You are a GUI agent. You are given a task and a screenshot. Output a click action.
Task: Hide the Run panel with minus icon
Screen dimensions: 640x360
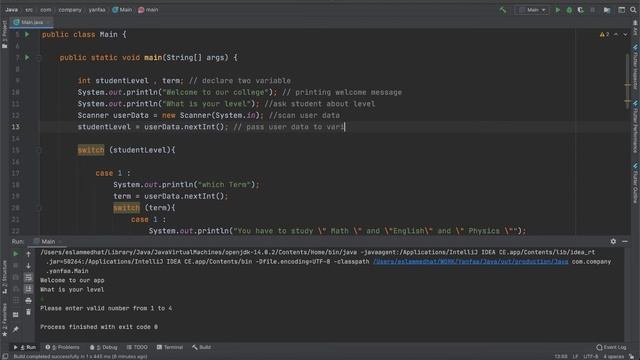[625, 242]
